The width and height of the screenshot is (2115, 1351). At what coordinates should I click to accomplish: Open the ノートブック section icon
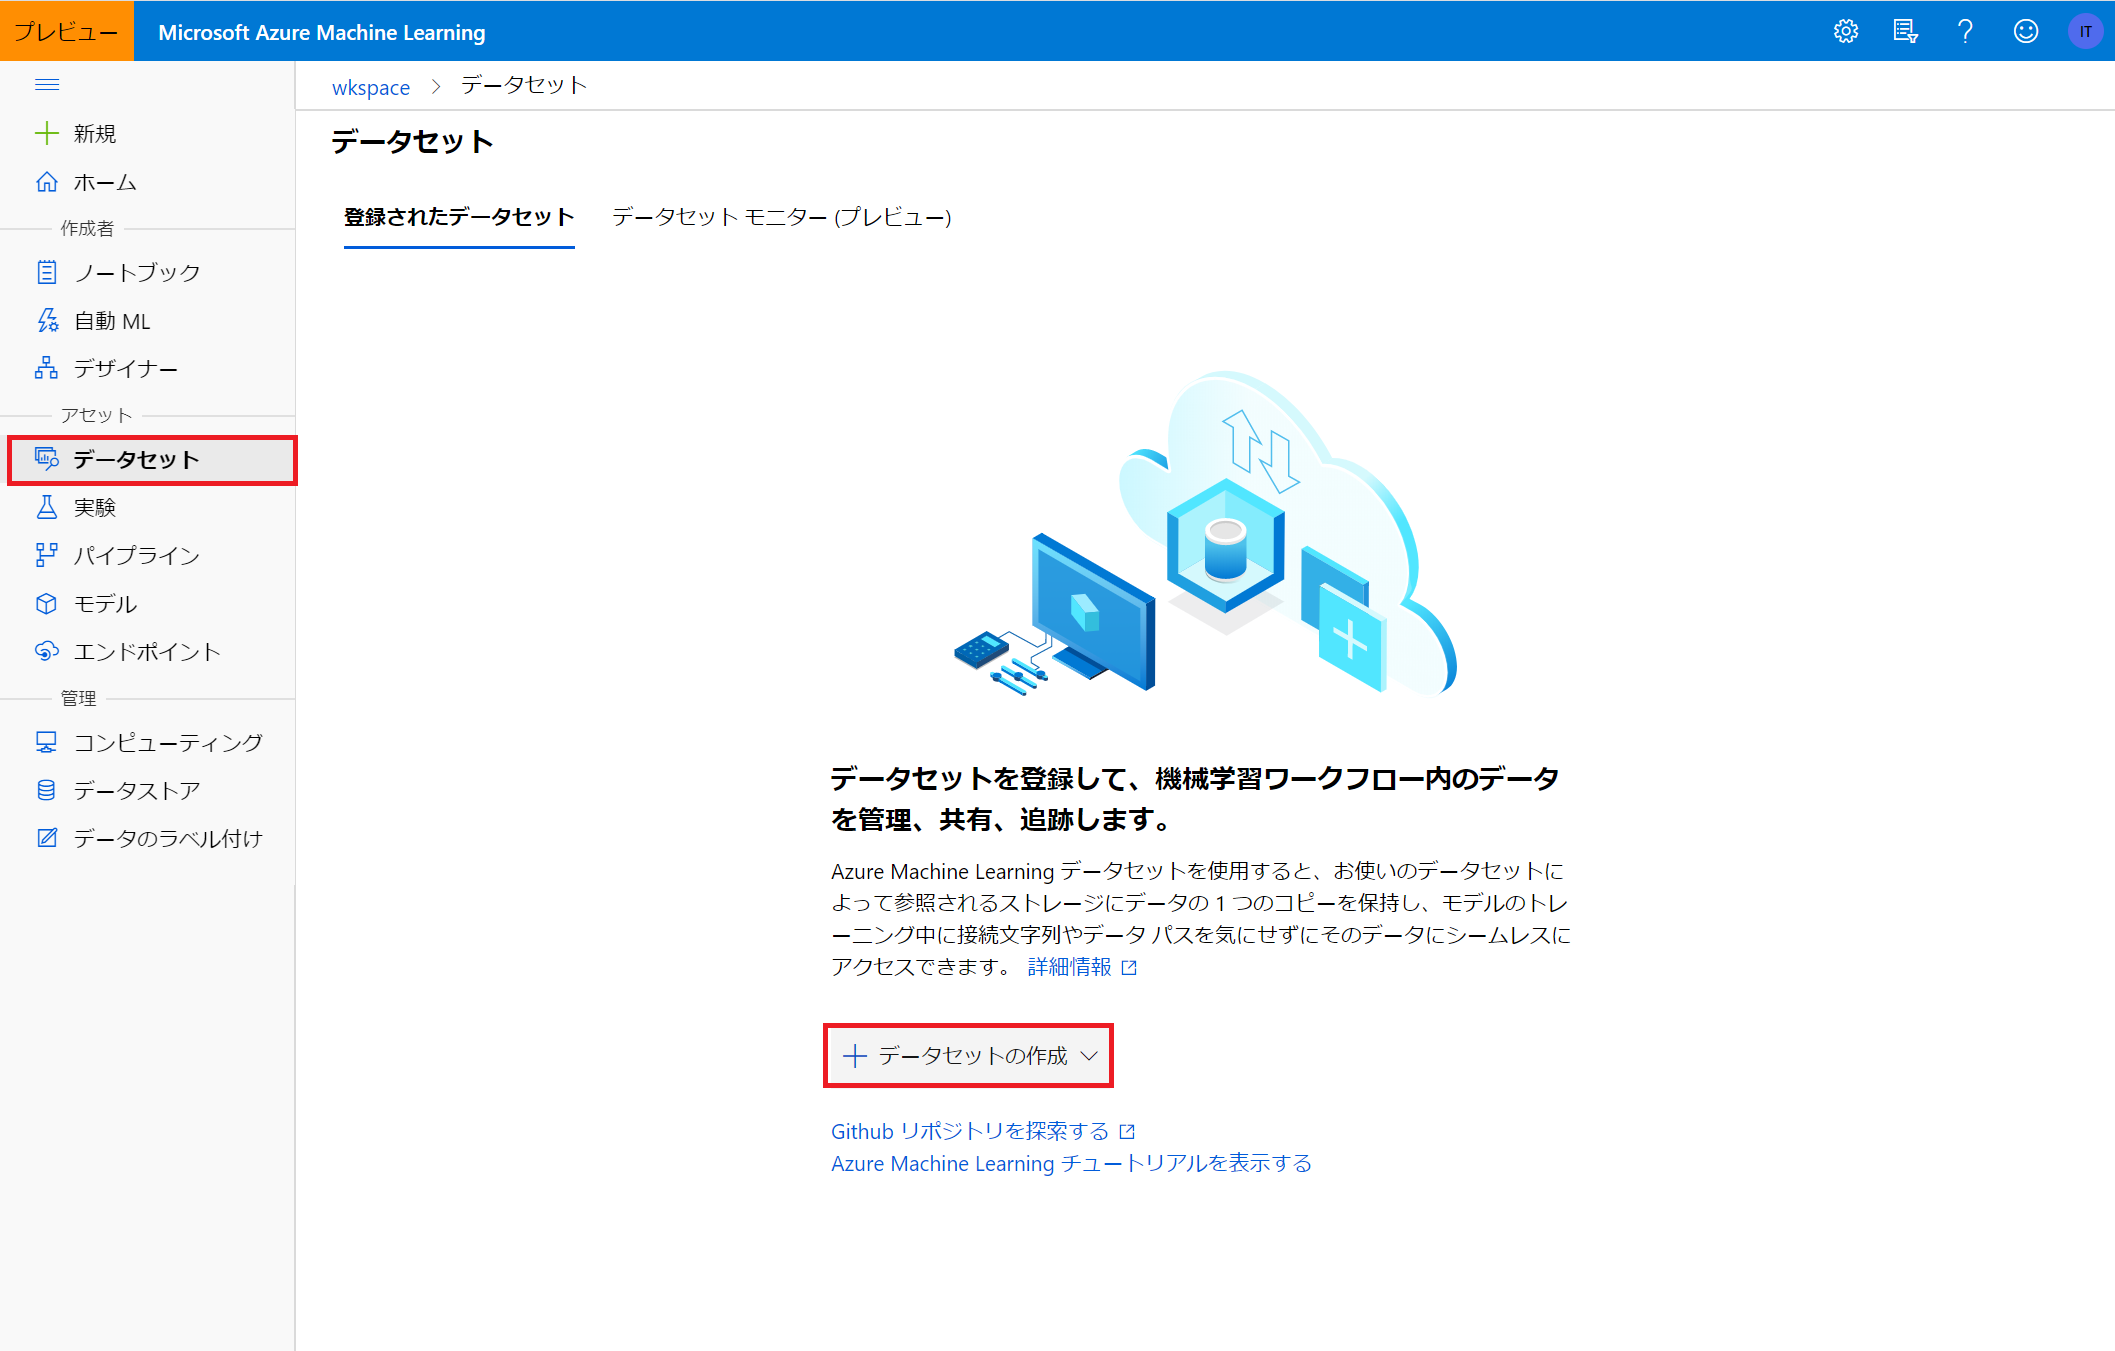[46, 271]
